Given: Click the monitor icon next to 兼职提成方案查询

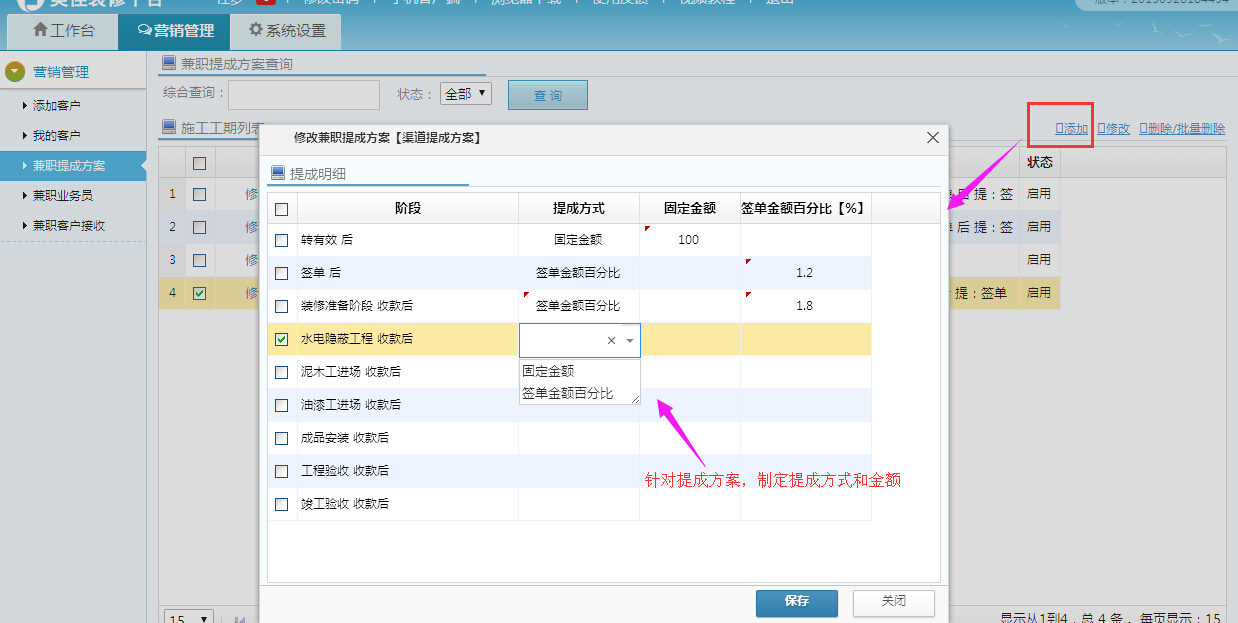Looking at the screenshot, I should [168, 64].
